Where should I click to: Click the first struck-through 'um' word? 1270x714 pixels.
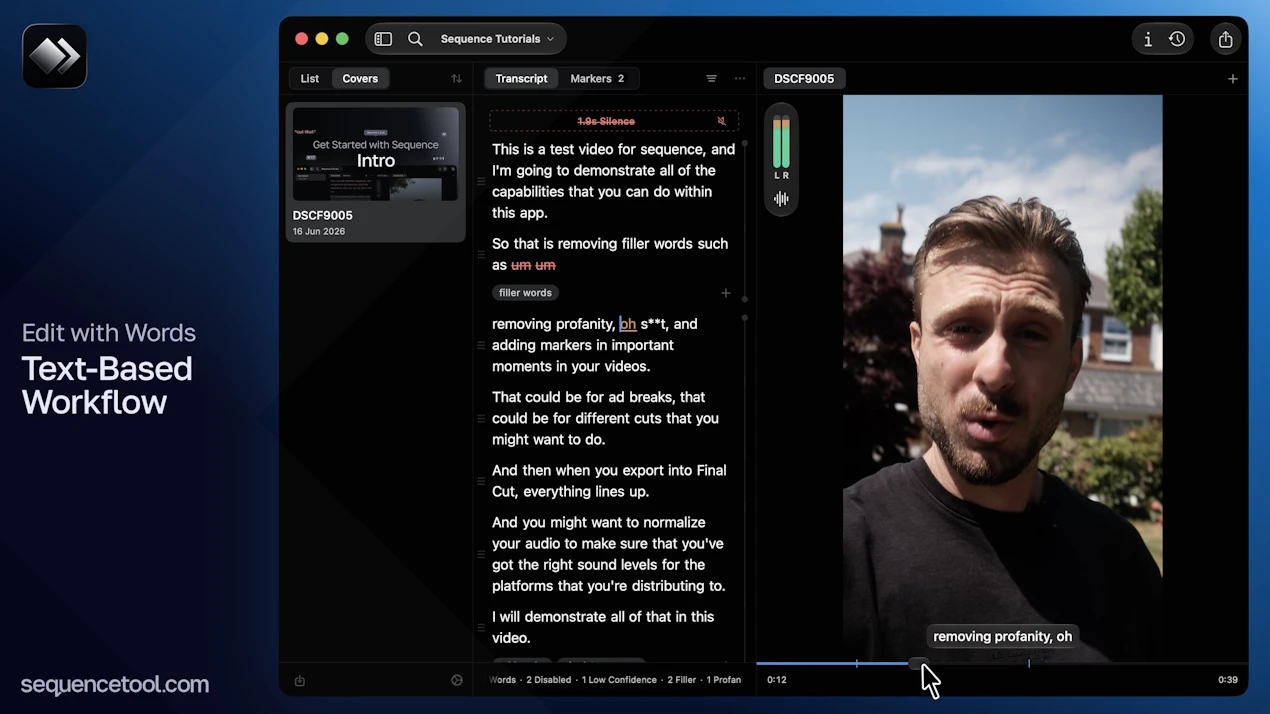tap(521, 265)
